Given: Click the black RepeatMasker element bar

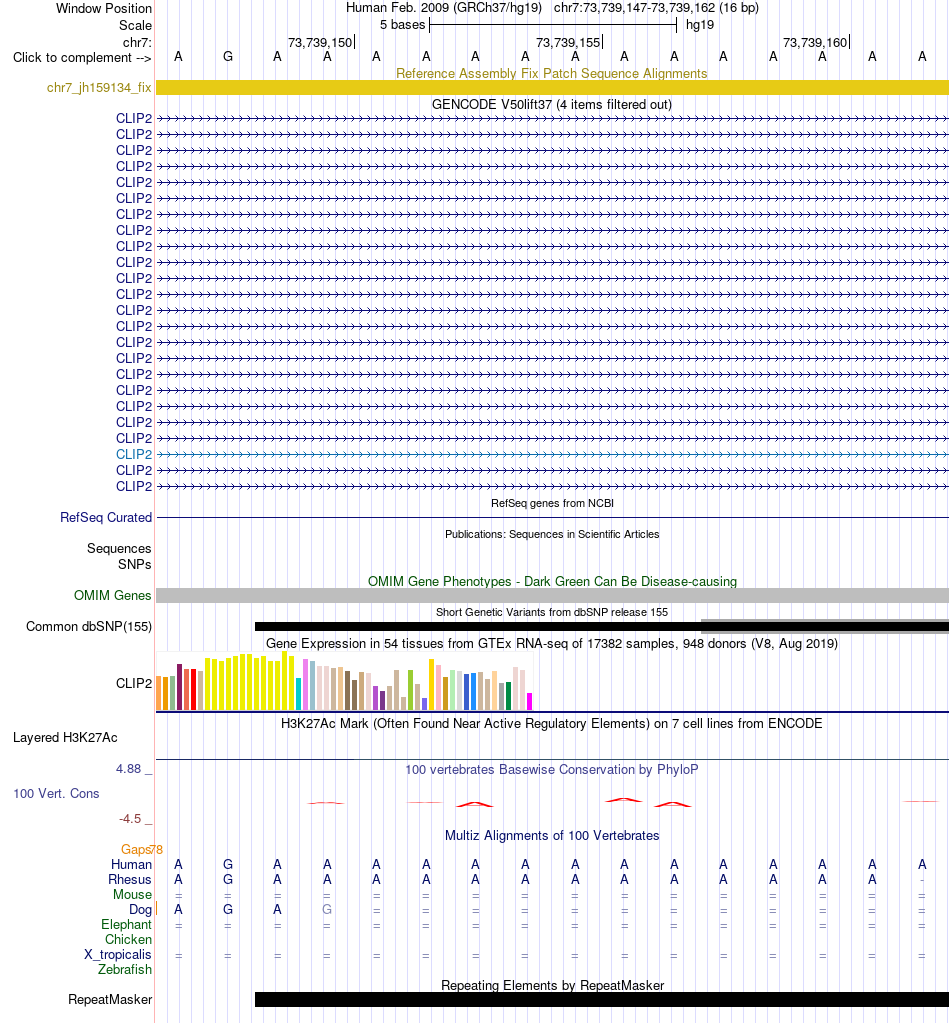Looking at the screenshot, I should (602, 1000).
